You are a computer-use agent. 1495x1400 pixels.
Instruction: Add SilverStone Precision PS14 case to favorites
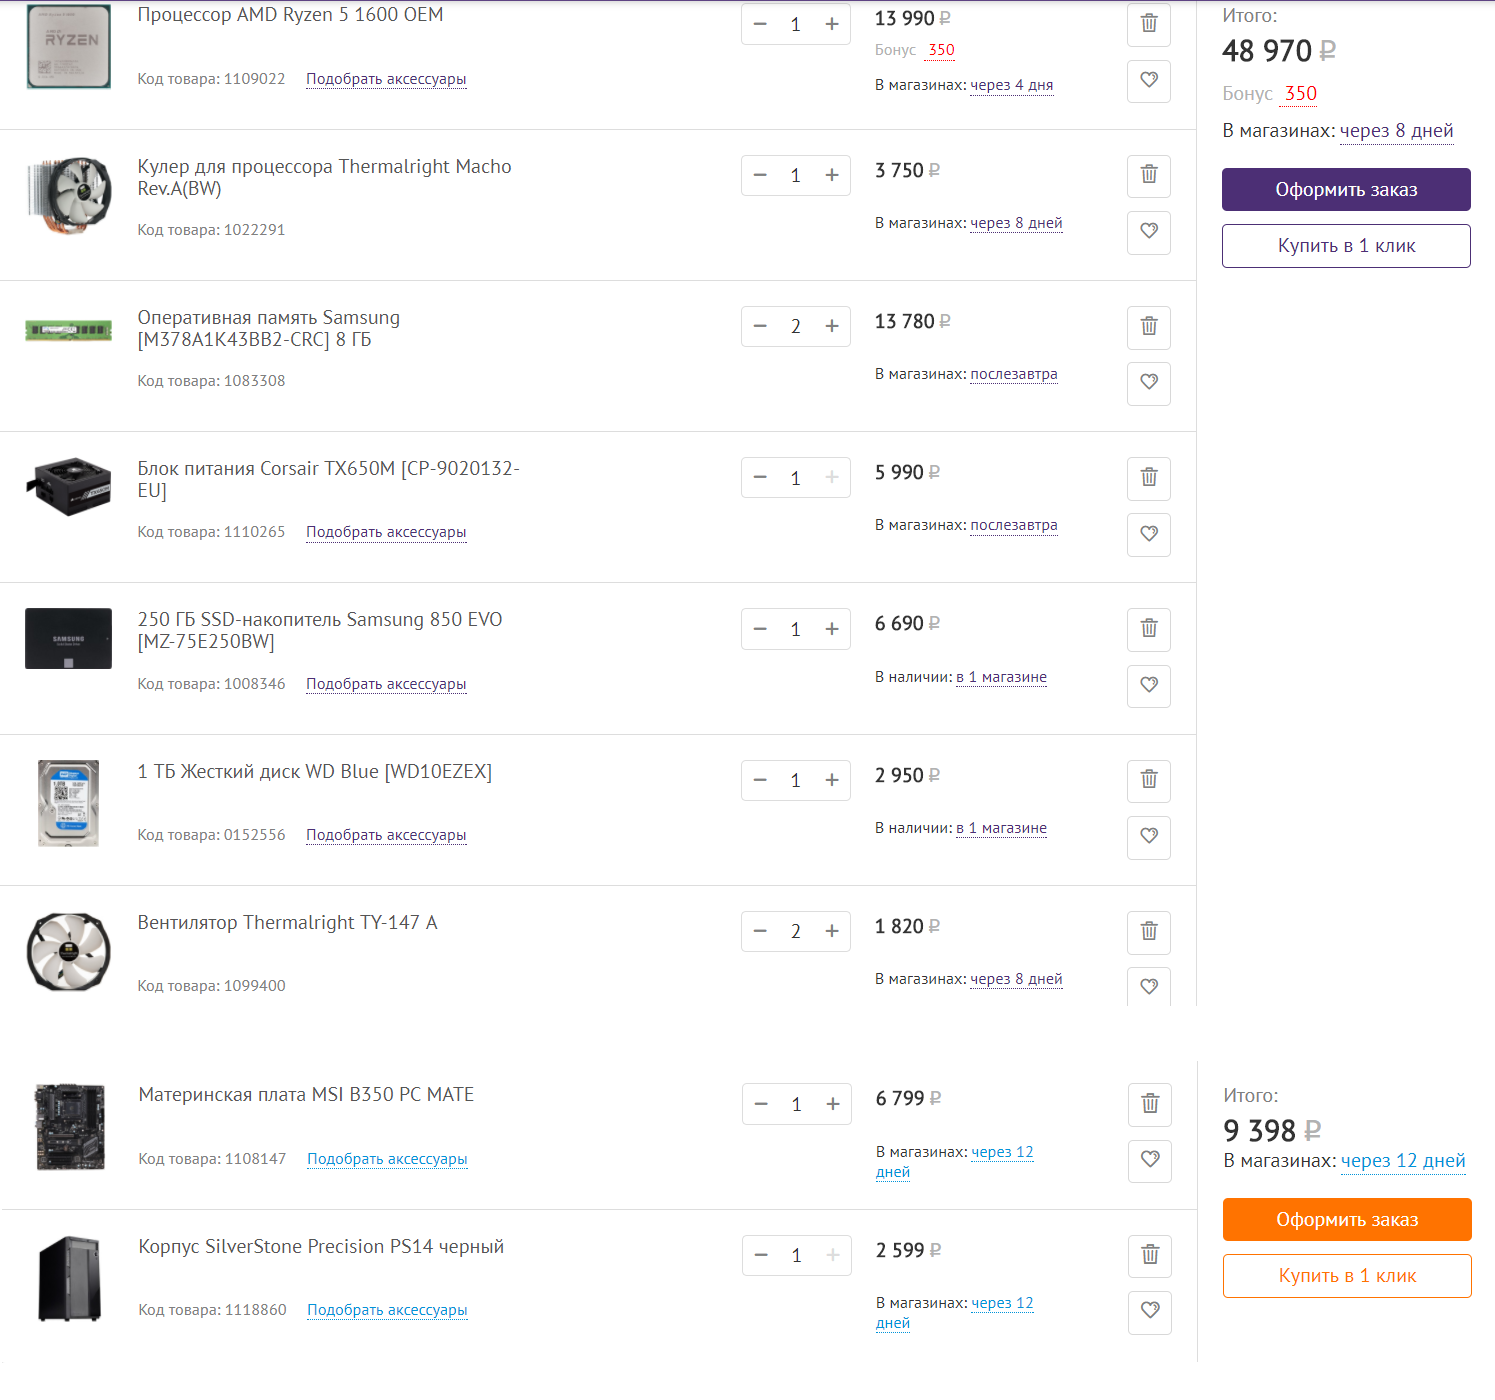[x=1149, y=1311]
